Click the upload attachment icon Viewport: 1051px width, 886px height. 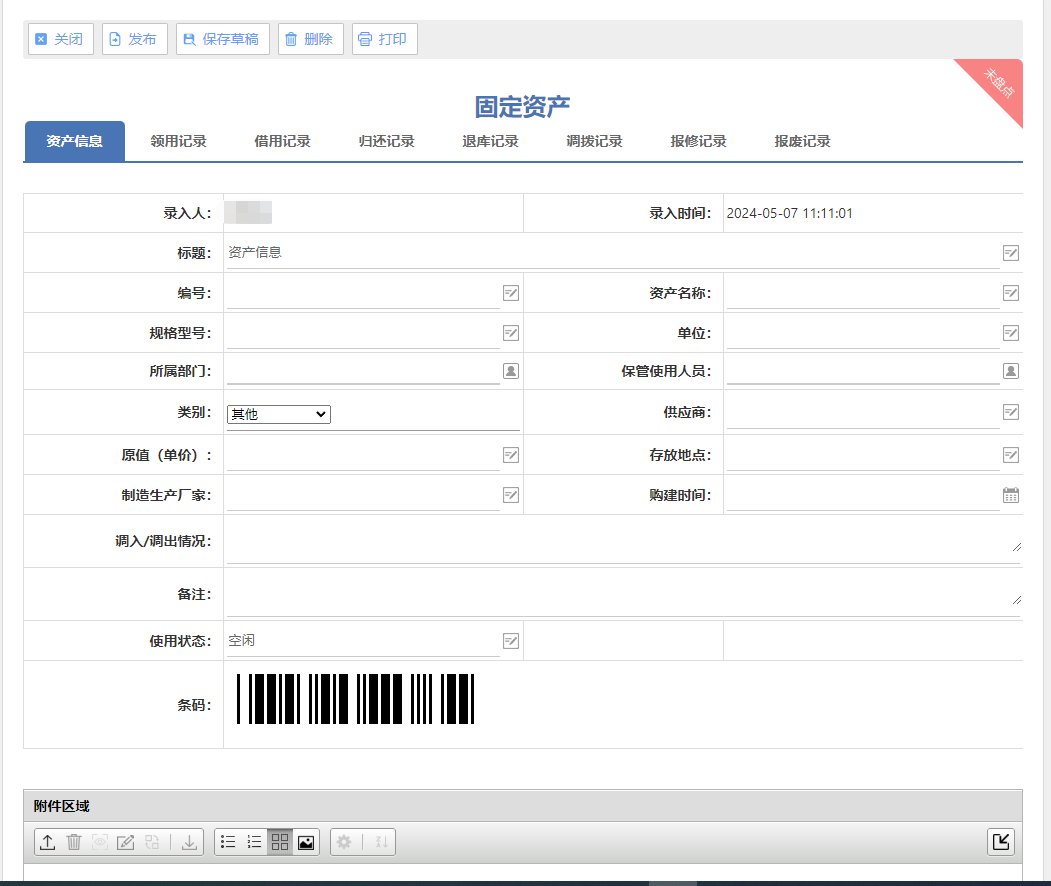47,842
